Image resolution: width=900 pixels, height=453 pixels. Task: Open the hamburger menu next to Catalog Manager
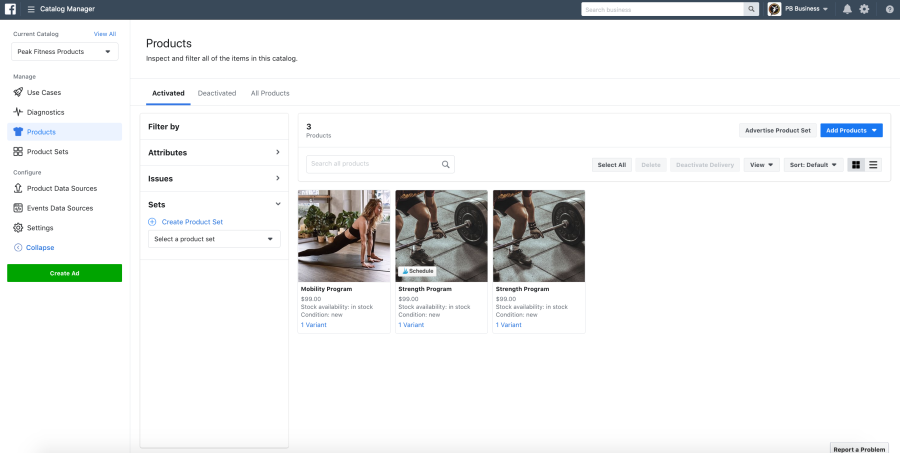coord(31,9)
